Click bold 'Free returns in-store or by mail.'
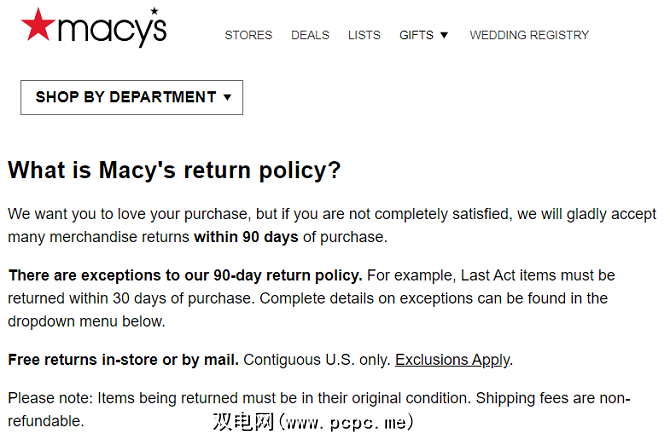Screen dimensions: 670x445 (123, 359)
